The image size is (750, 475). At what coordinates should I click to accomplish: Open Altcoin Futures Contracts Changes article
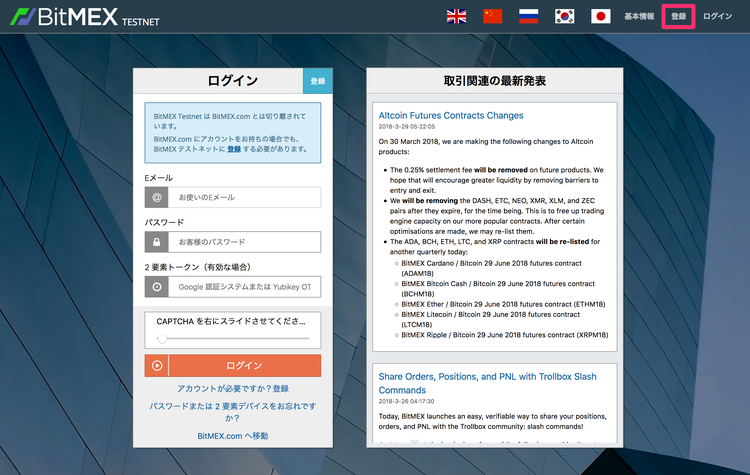tap(451, 115)
